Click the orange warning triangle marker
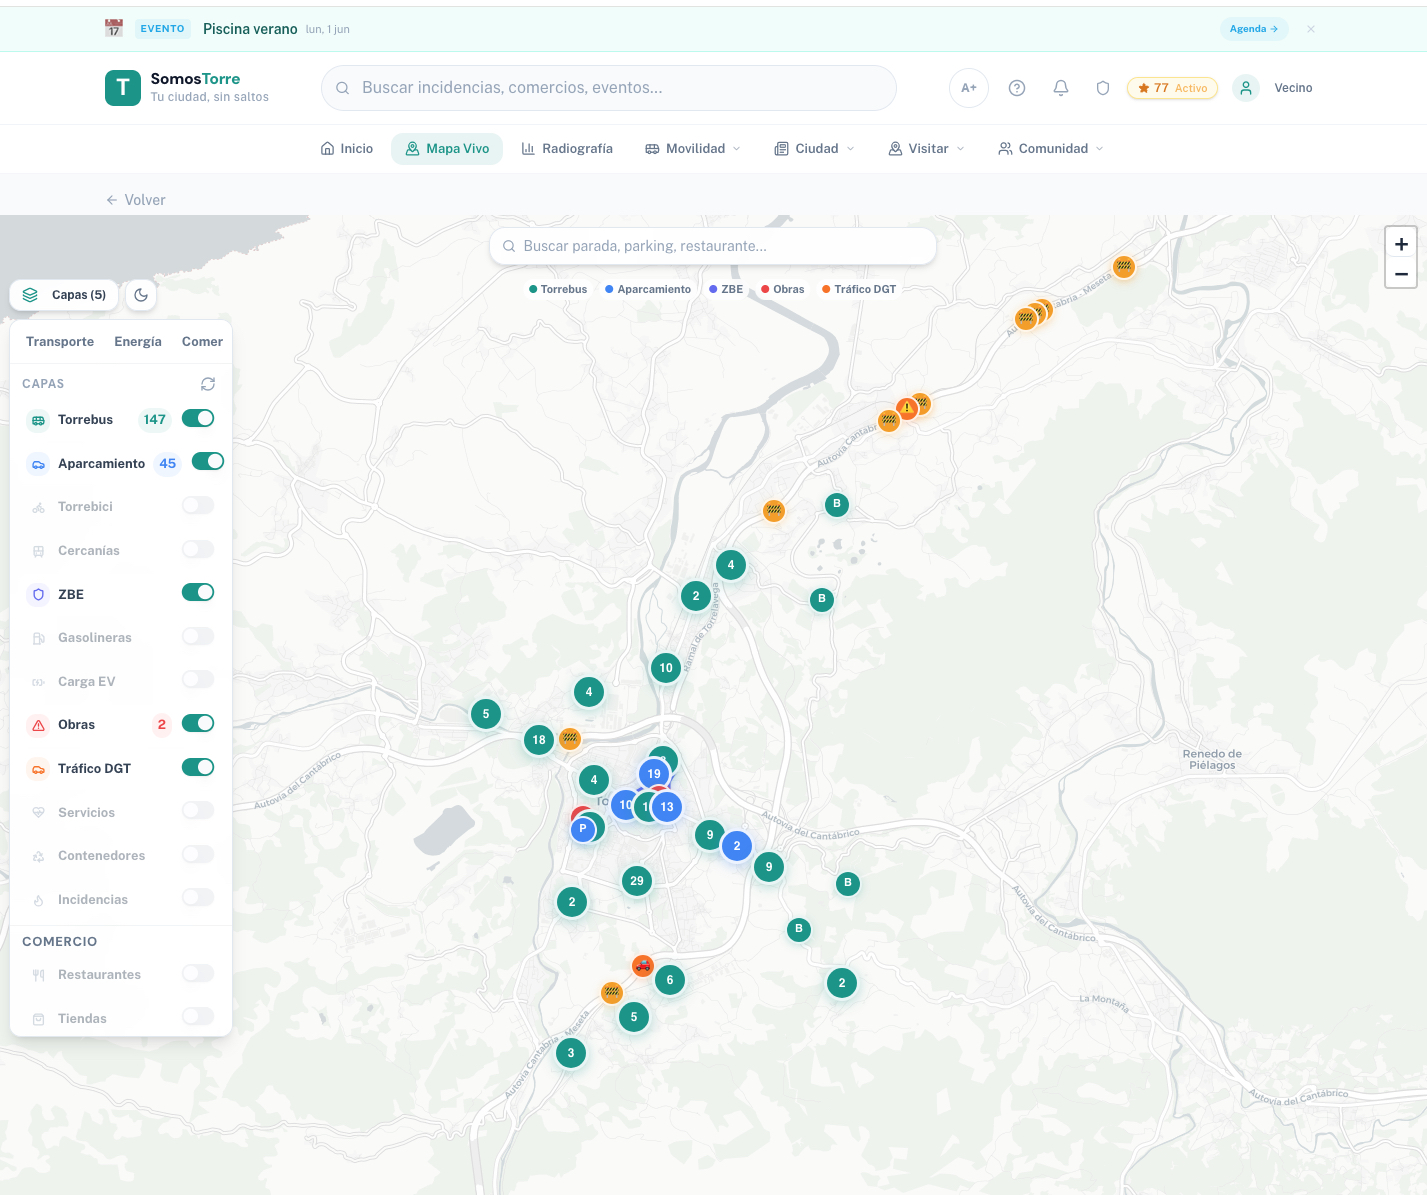Viewport: 1427px width, 1195px height. [907, 408]
